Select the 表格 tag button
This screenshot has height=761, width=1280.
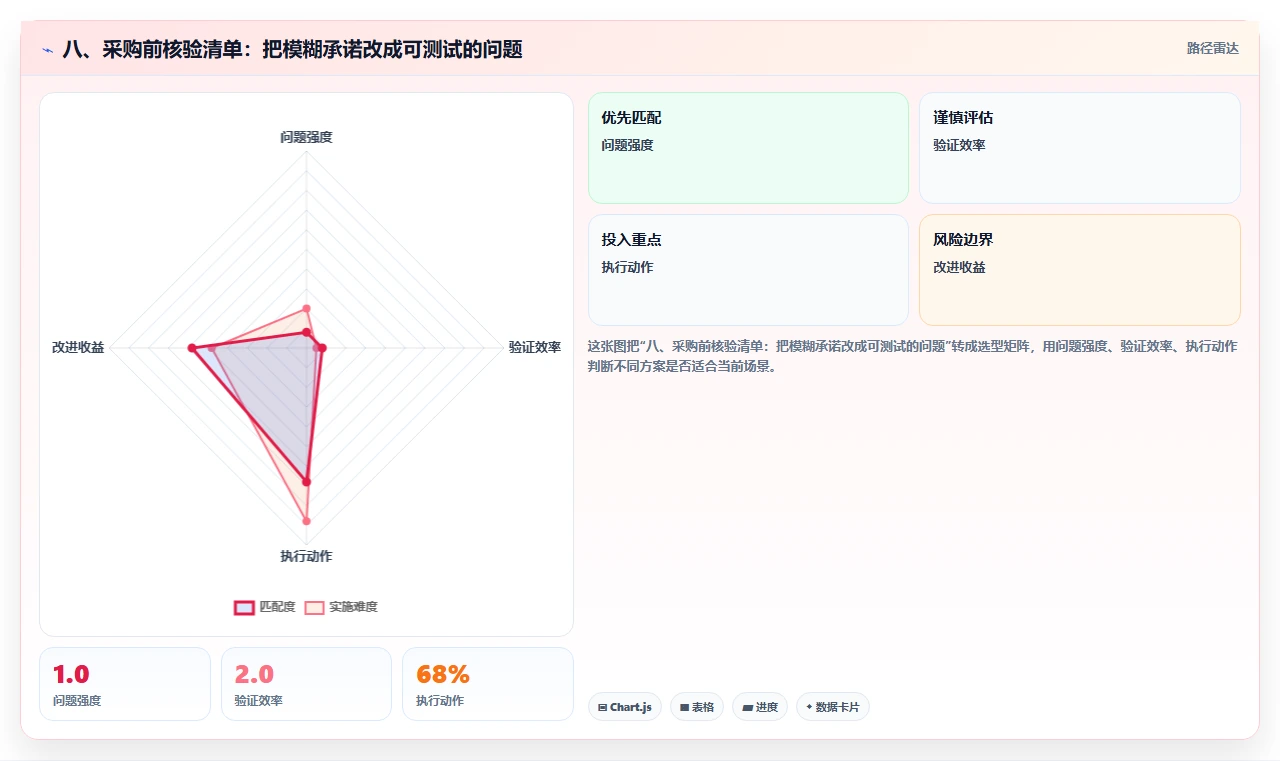pos(696,707)
